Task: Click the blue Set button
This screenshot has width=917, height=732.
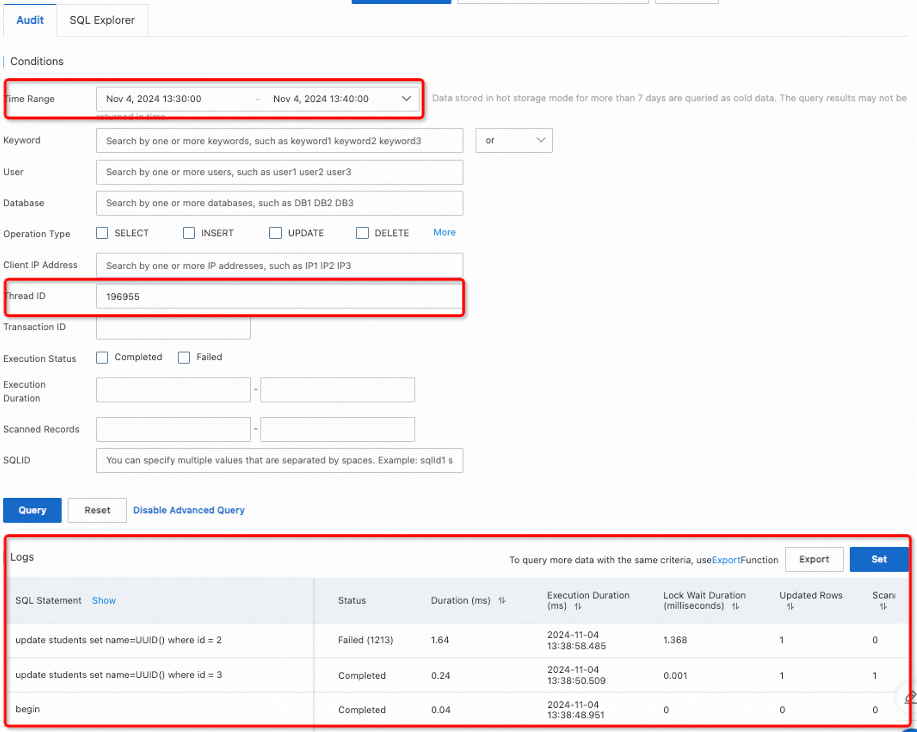Action: point(879,560)
